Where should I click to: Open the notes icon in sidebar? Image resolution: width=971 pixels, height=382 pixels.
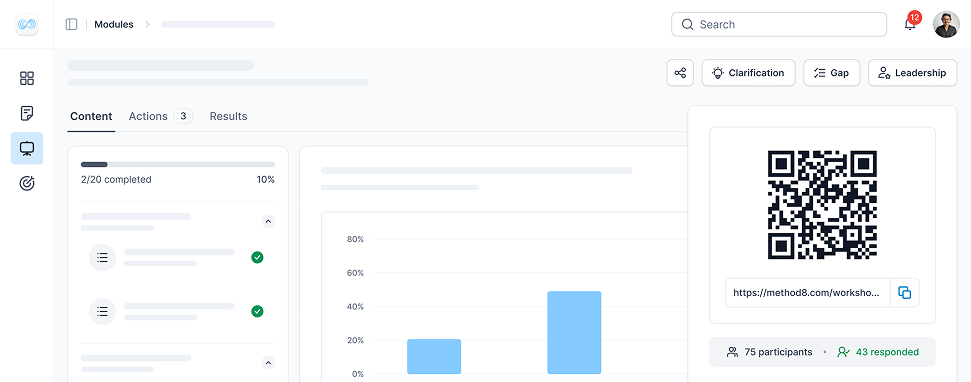tap(27, 113)
